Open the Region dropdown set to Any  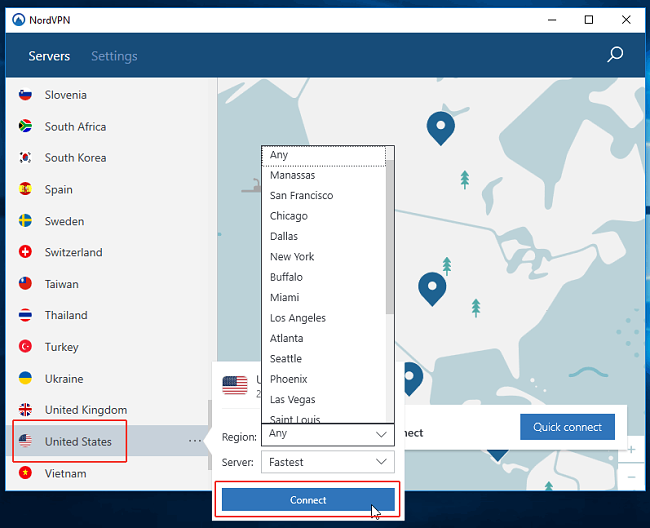tap(328, 435)
